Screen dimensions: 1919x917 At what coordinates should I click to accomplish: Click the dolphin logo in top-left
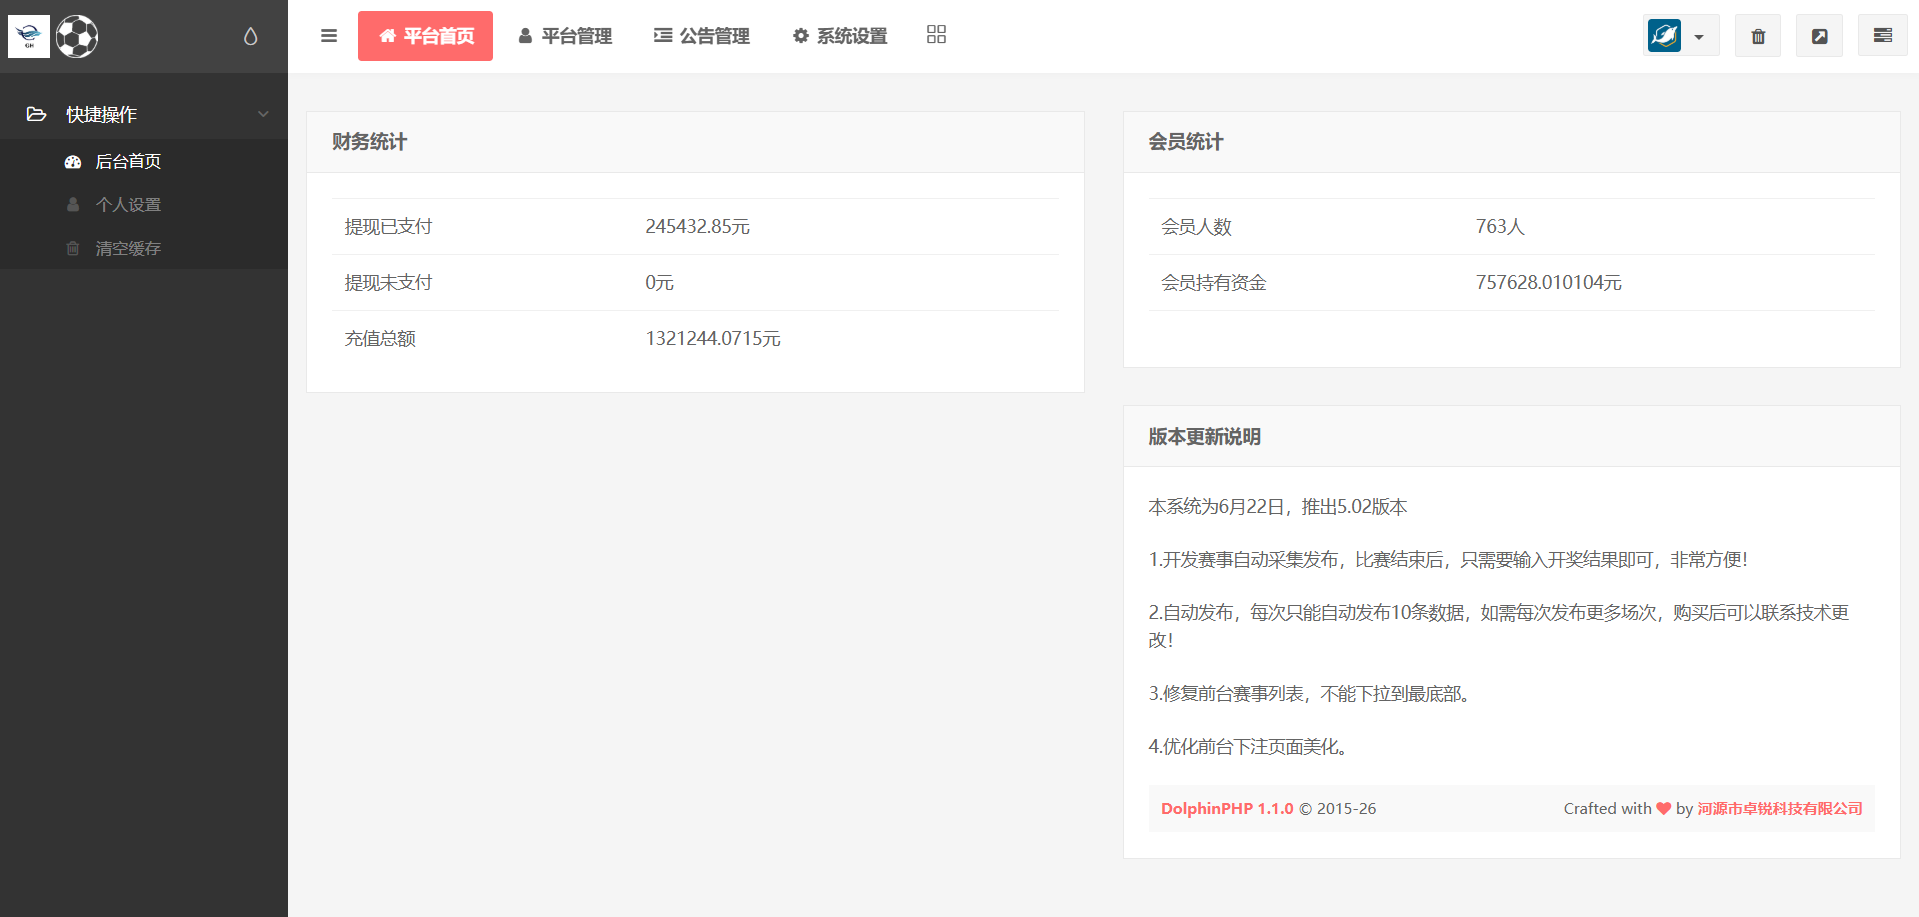click(x=29, y=37)
